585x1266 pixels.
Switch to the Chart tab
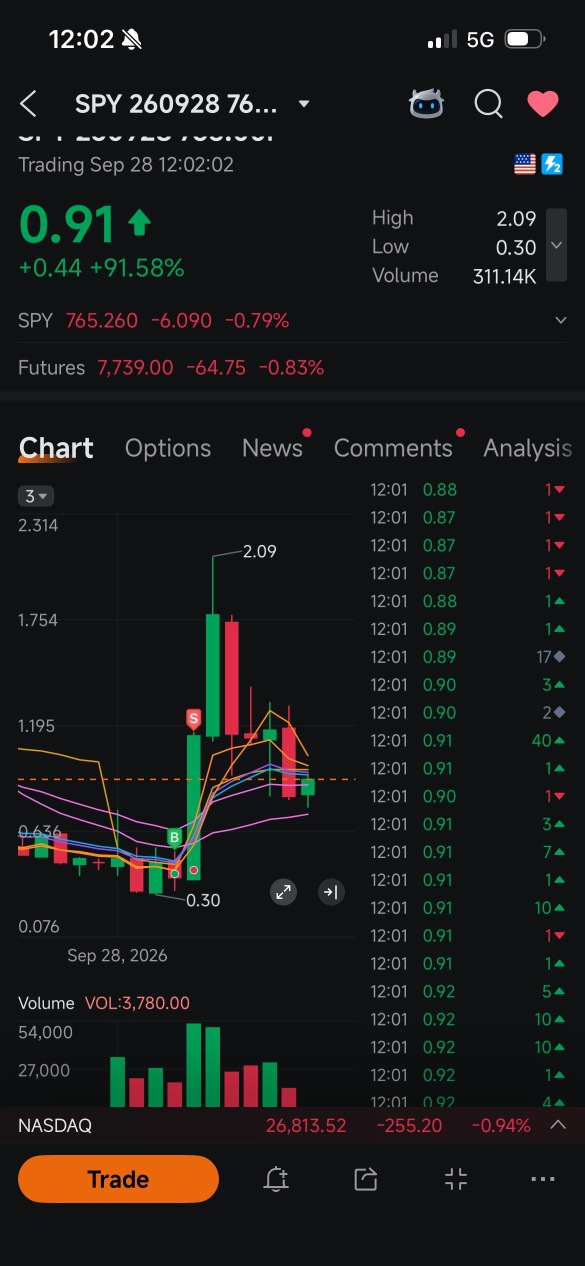click(x=56, y=448)
